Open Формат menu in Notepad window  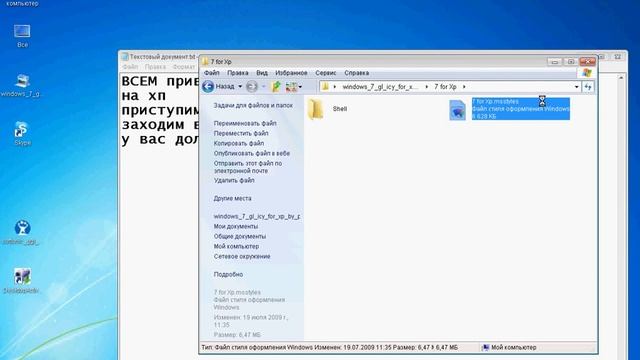pyautogui.click(x=184, y=67)
